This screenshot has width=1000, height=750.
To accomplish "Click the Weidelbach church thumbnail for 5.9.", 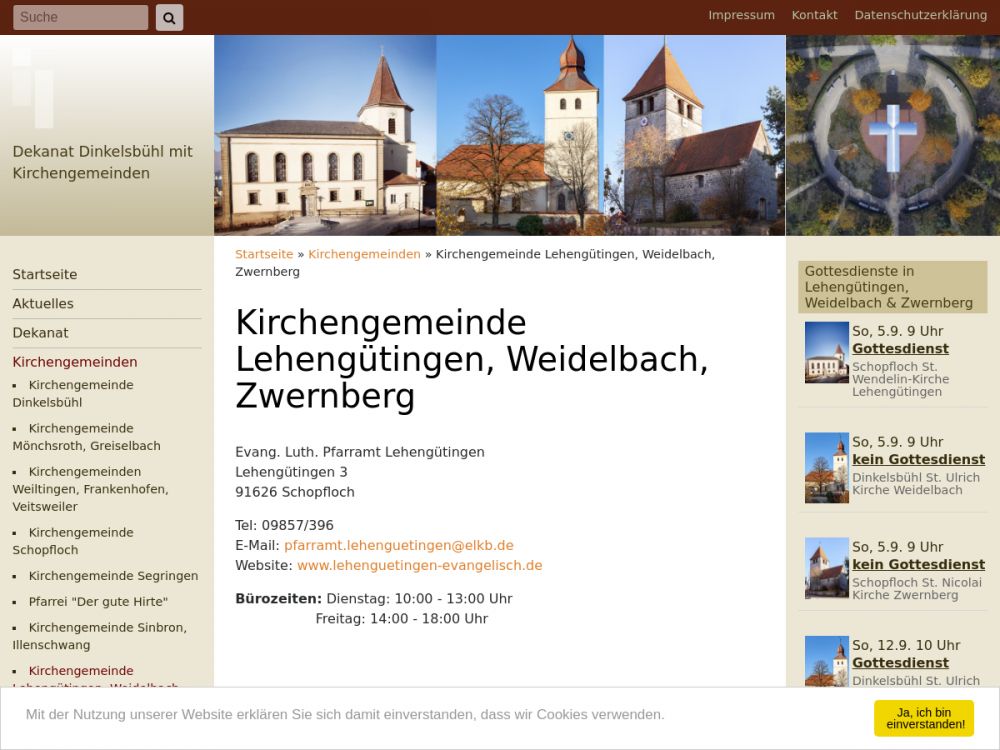I will tap(826, 467).
